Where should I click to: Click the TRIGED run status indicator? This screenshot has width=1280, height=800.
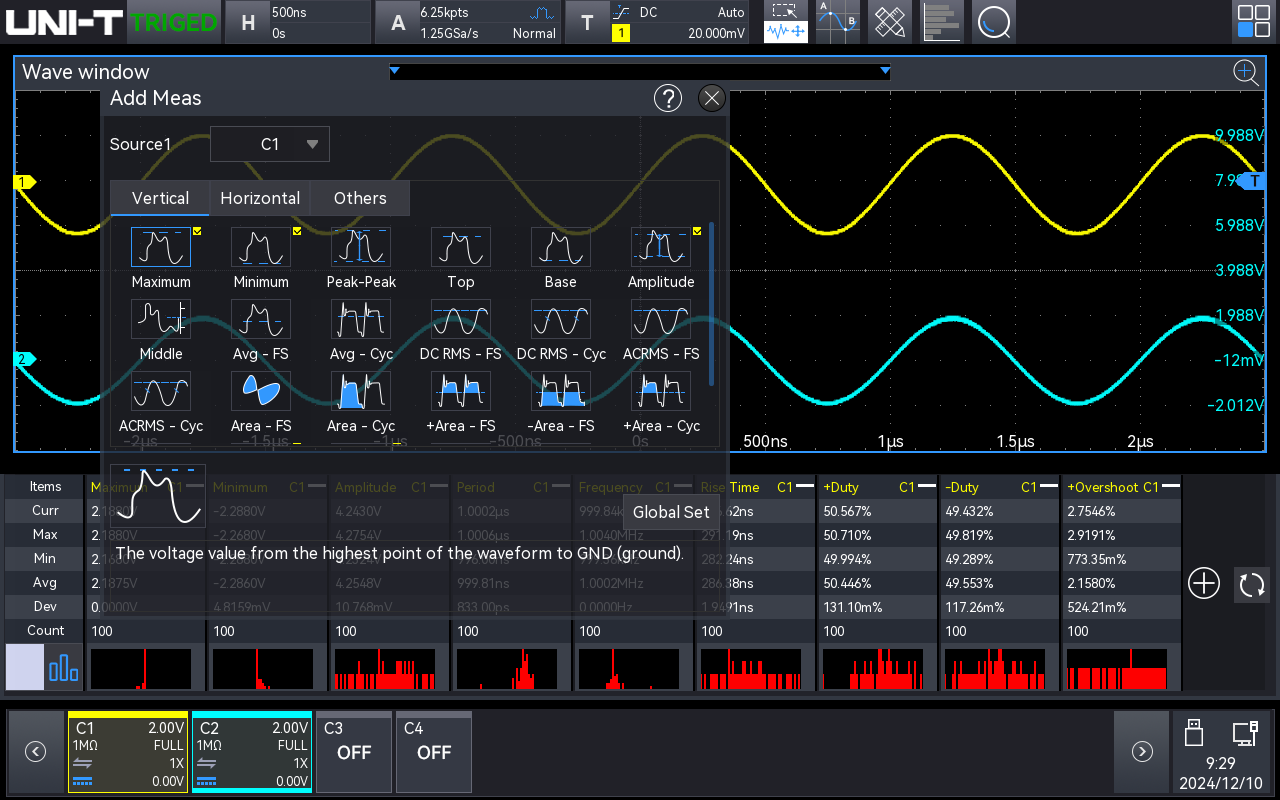174,22
